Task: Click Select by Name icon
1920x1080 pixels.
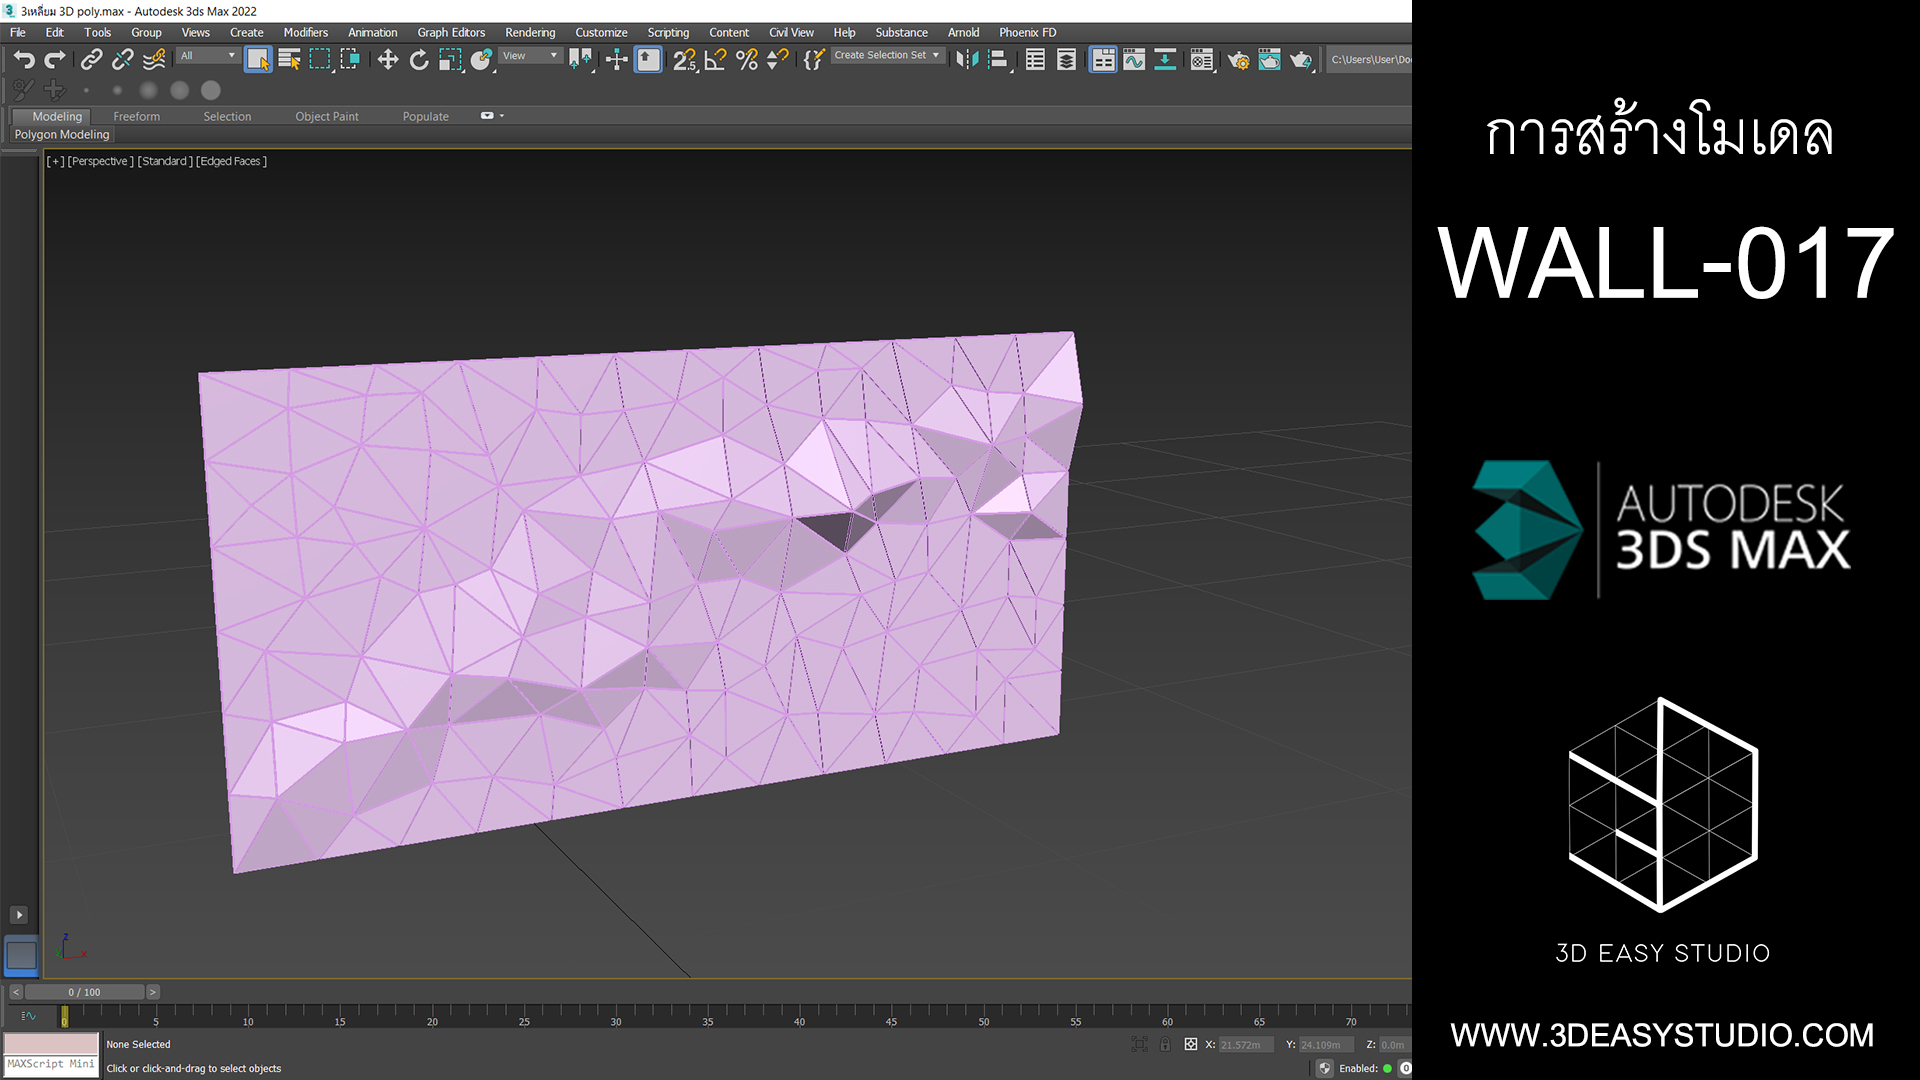Action: coord(289,60)
